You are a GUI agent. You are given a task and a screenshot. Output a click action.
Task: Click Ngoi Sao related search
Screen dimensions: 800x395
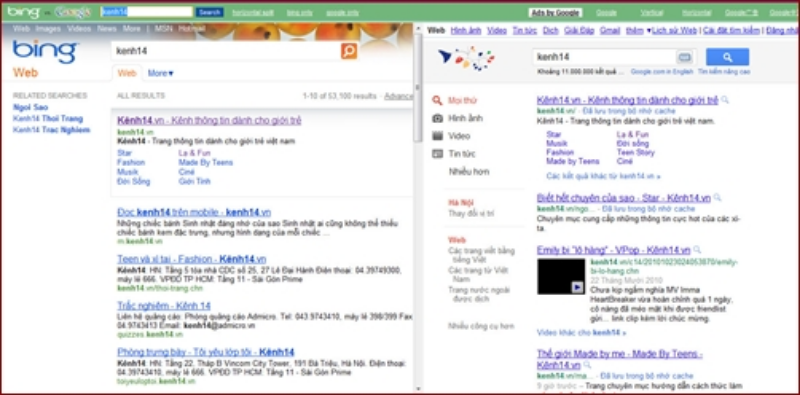click(x=30, y=107)
